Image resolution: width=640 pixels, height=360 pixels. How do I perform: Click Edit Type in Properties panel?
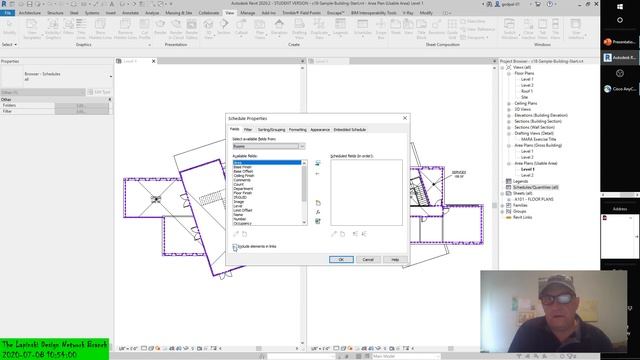[99, 92]
